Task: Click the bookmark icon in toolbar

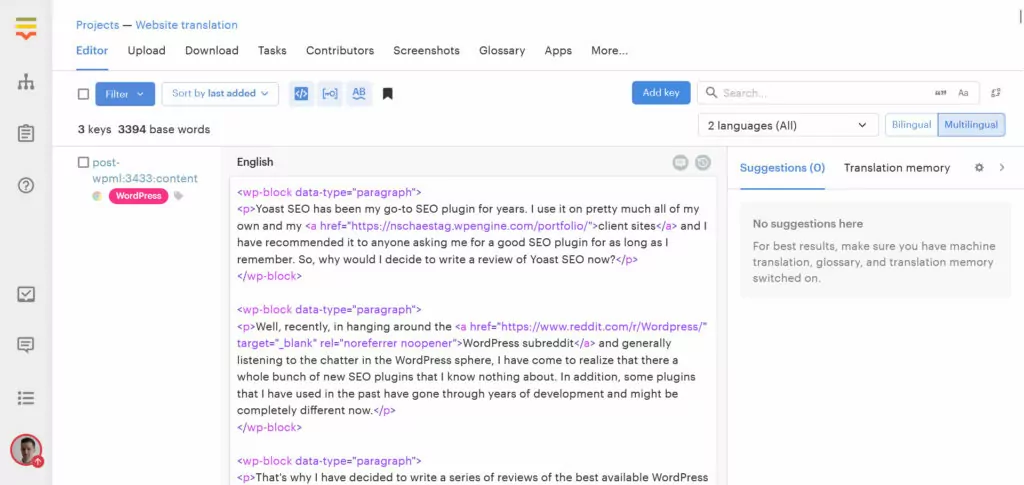Action: (388, 94)
